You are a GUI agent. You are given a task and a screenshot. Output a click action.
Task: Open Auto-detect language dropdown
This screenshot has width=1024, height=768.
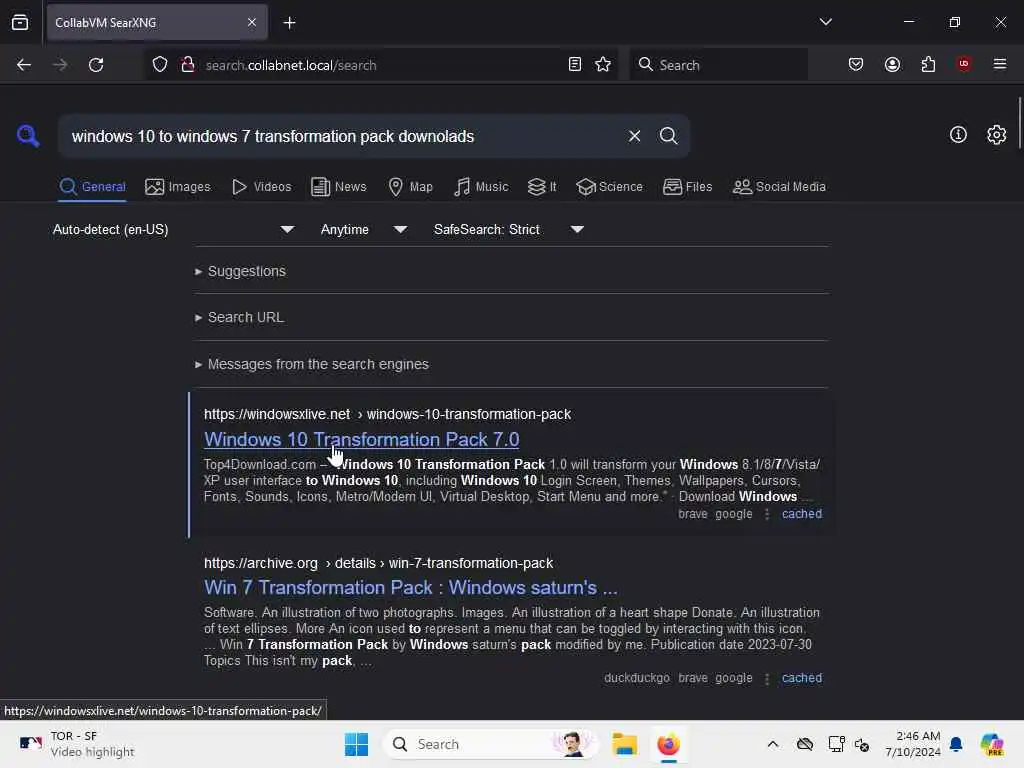pos(174,229)
